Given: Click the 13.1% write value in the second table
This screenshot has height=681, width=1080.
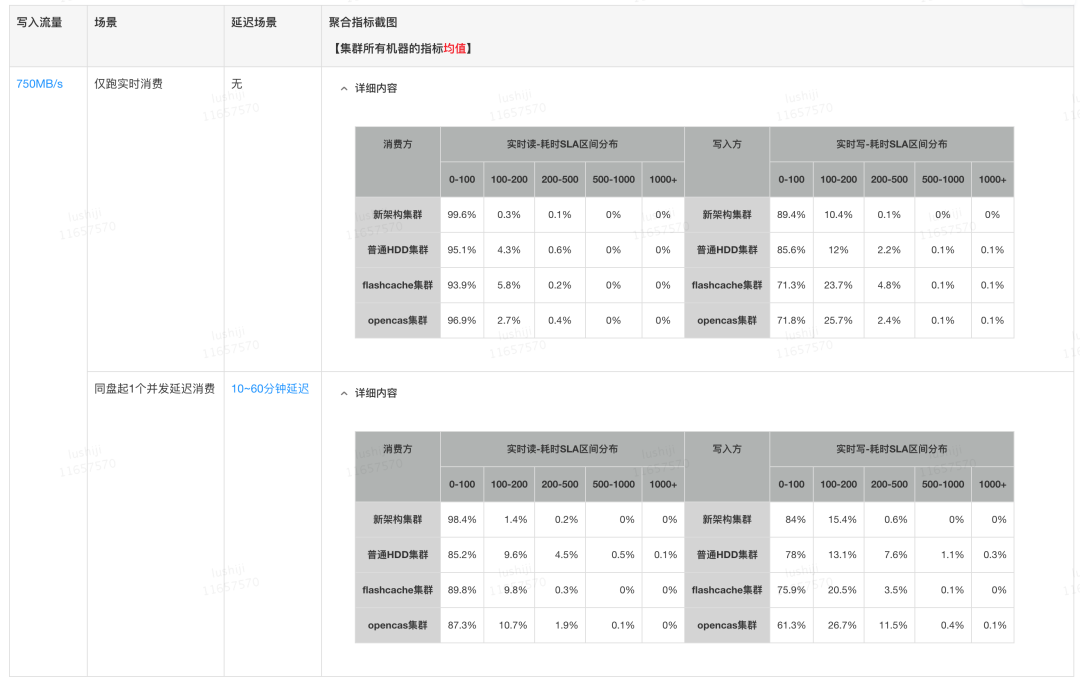Looking at the screenshot, I should click(x=842, y=555).
